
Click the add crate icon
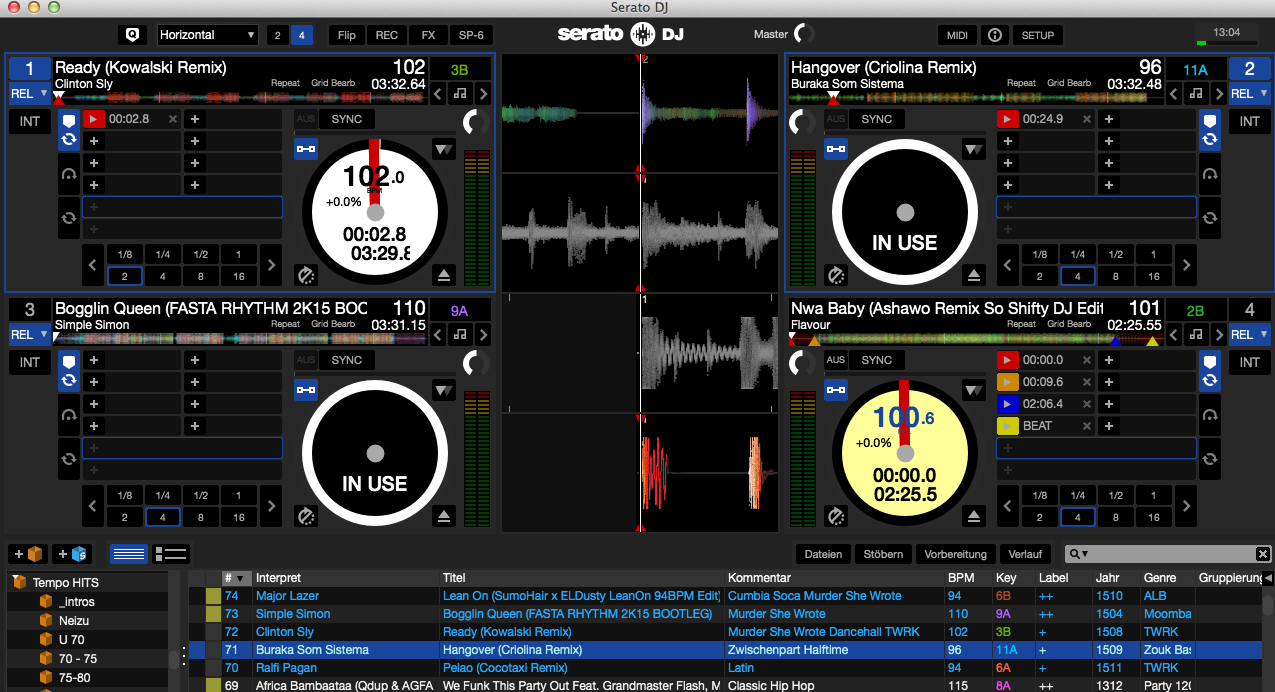[x=28, y=554]
